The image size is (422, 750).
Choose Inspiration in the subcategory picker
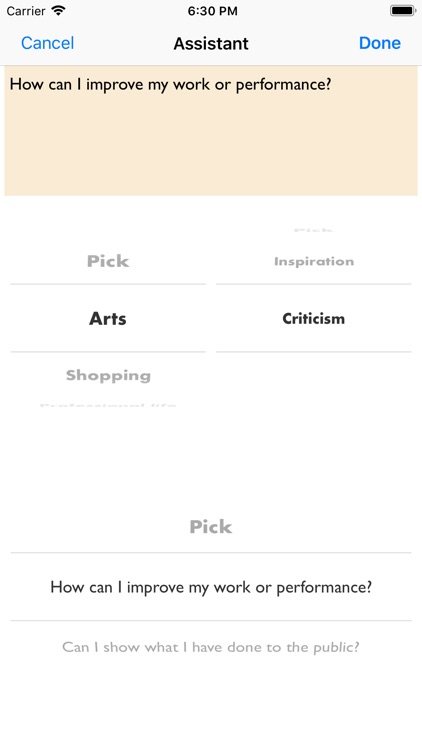tap(314, 261)
